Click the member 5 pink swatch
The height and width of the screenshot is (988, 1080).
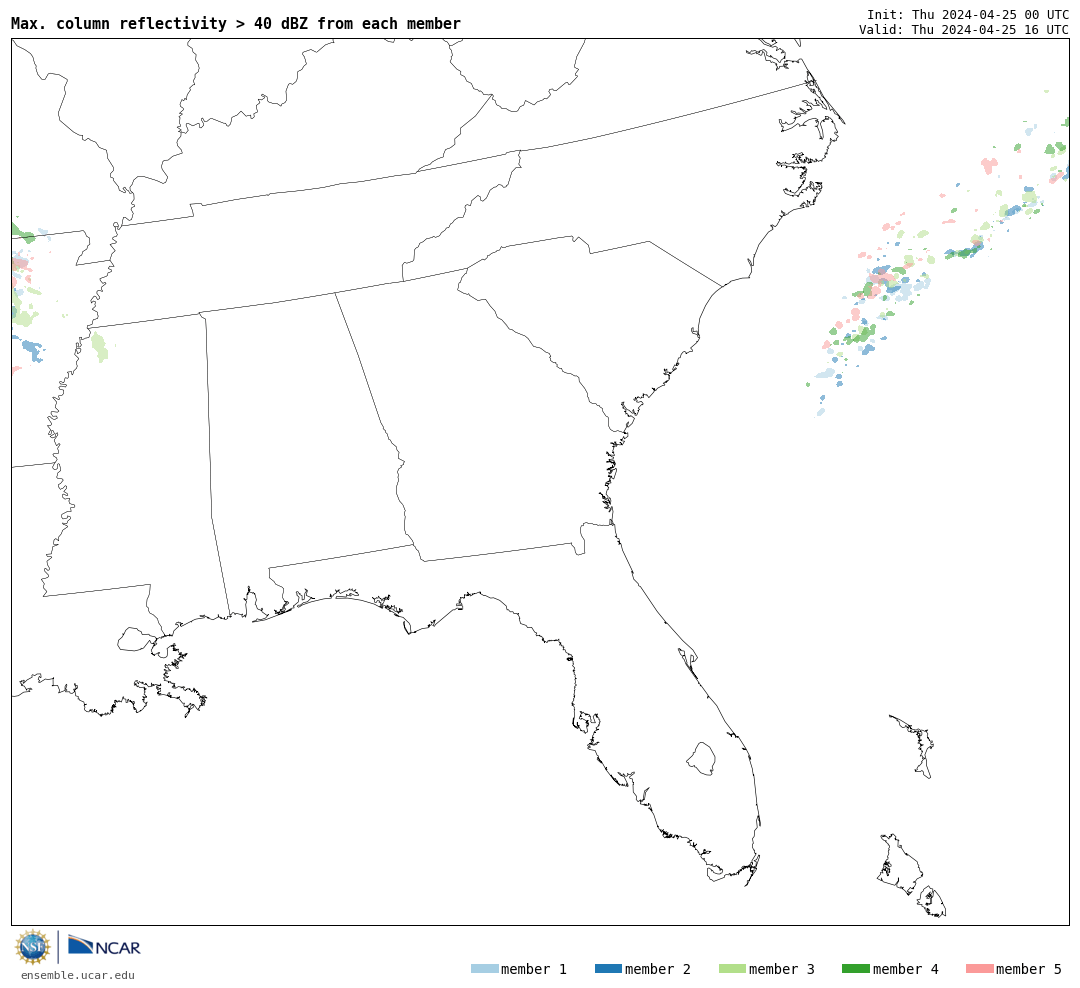[980, 969]
